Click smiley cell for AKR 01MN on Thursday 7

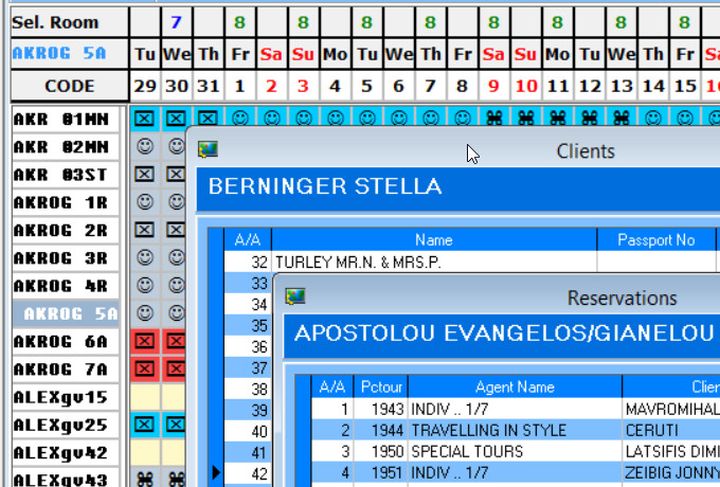click(430, 118)
